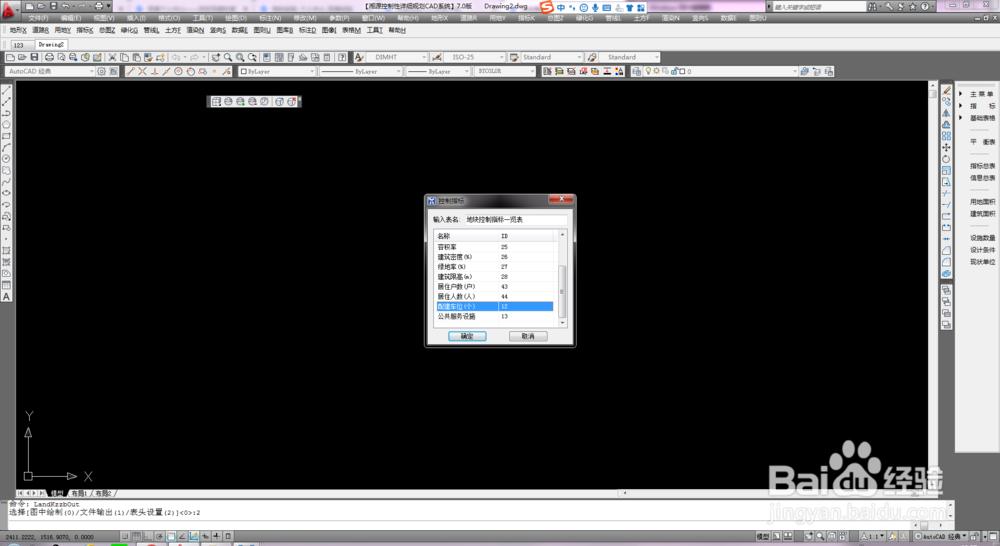Toggle the layer freeze sun icon in the layer dropdown
The height and width of the screenshot is (546, 1000).
point(656,71)
